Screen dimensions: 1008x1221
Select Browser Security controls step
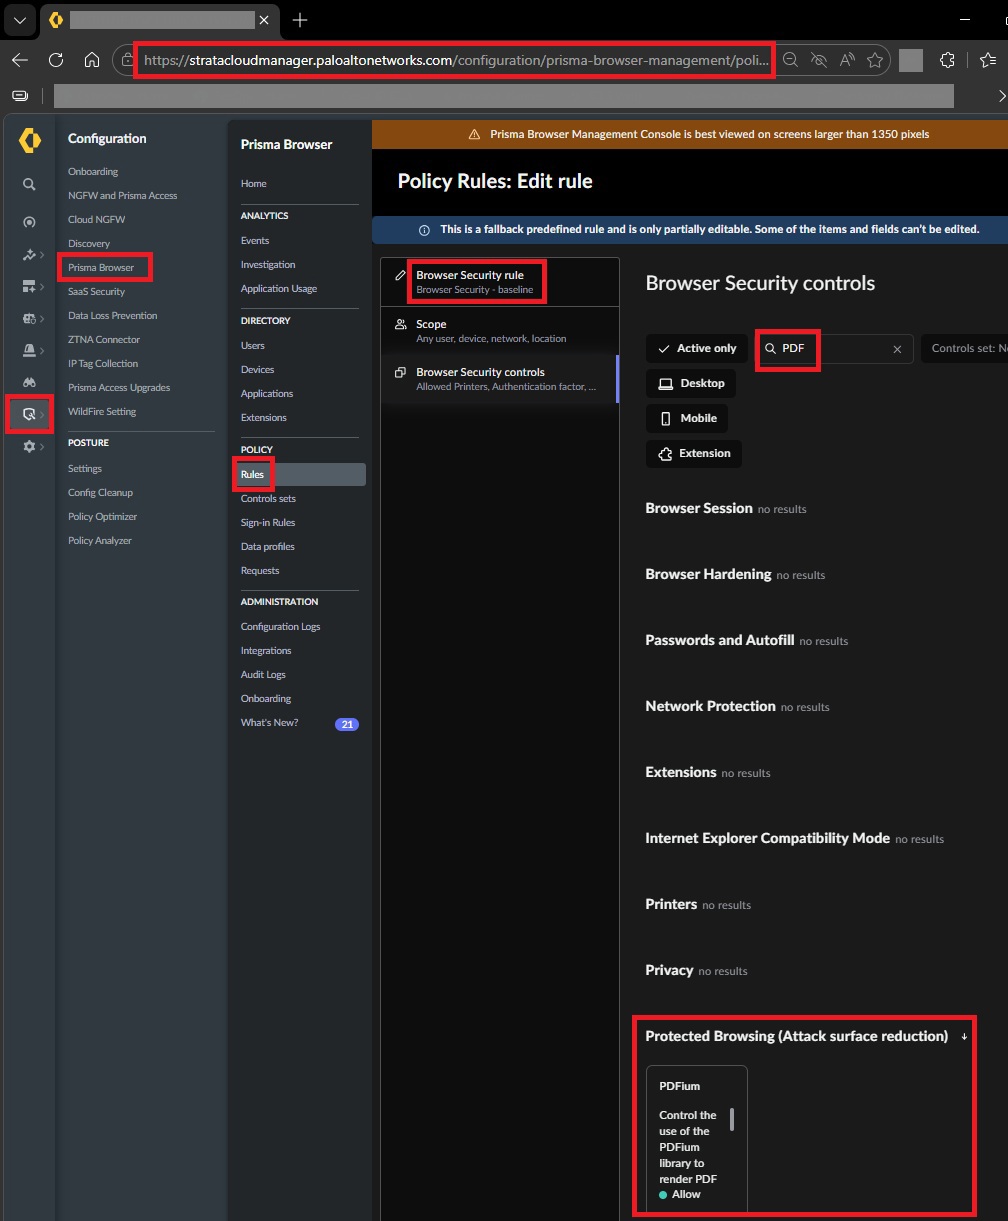pyautogui.click(x=500, y=378)
